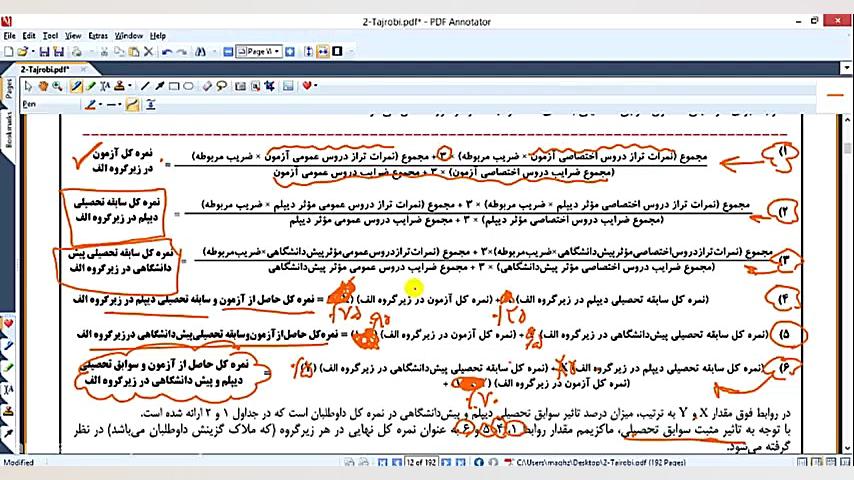The height and width of the screenshot is (480, 854).
Task: Open Find using binoculars icon
Action: click(x=200, y=52)
